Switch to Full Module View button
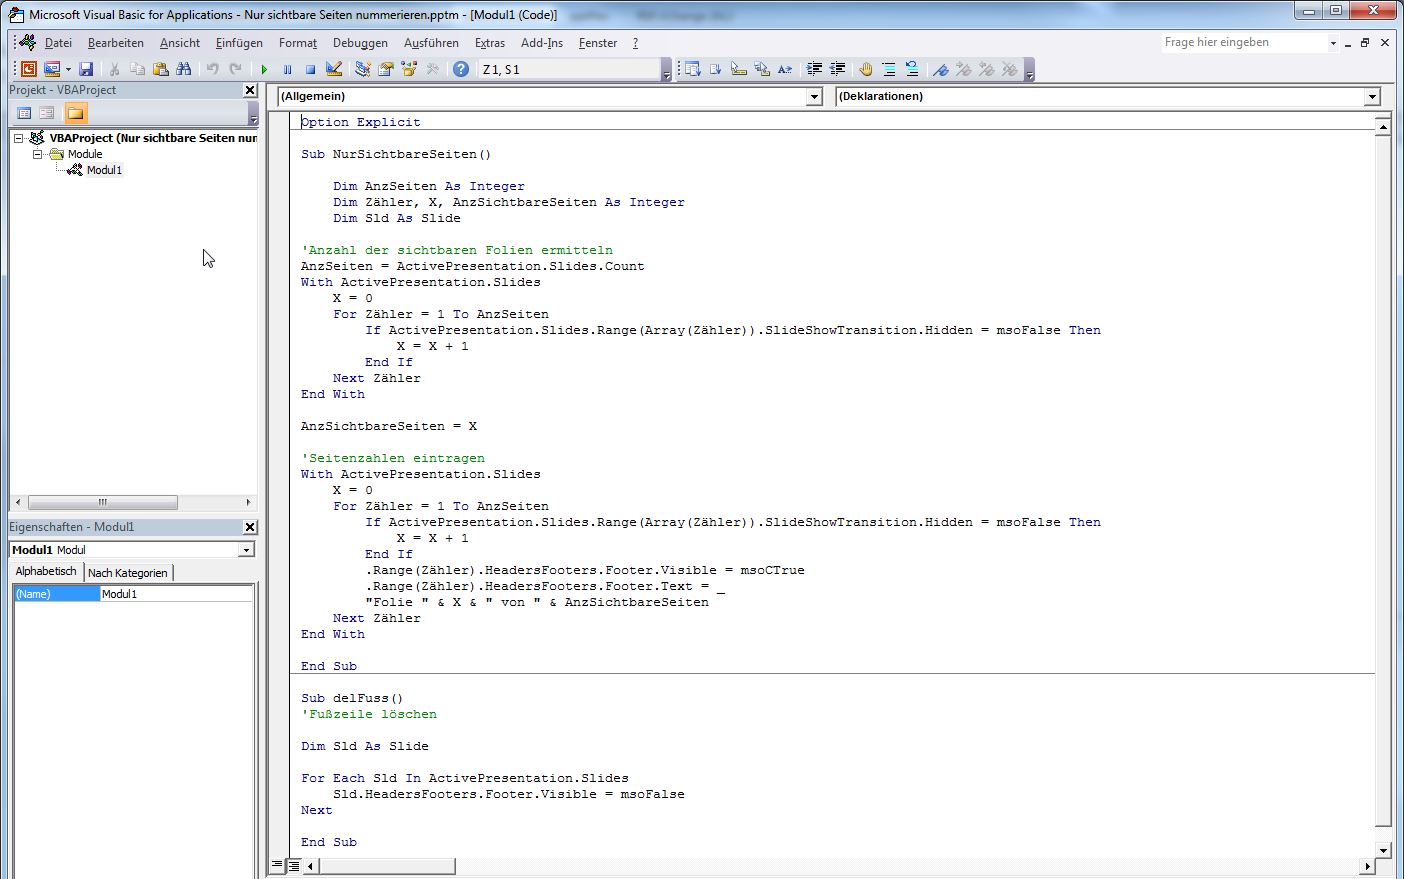 pyautogui.click(x=293, y=865)
